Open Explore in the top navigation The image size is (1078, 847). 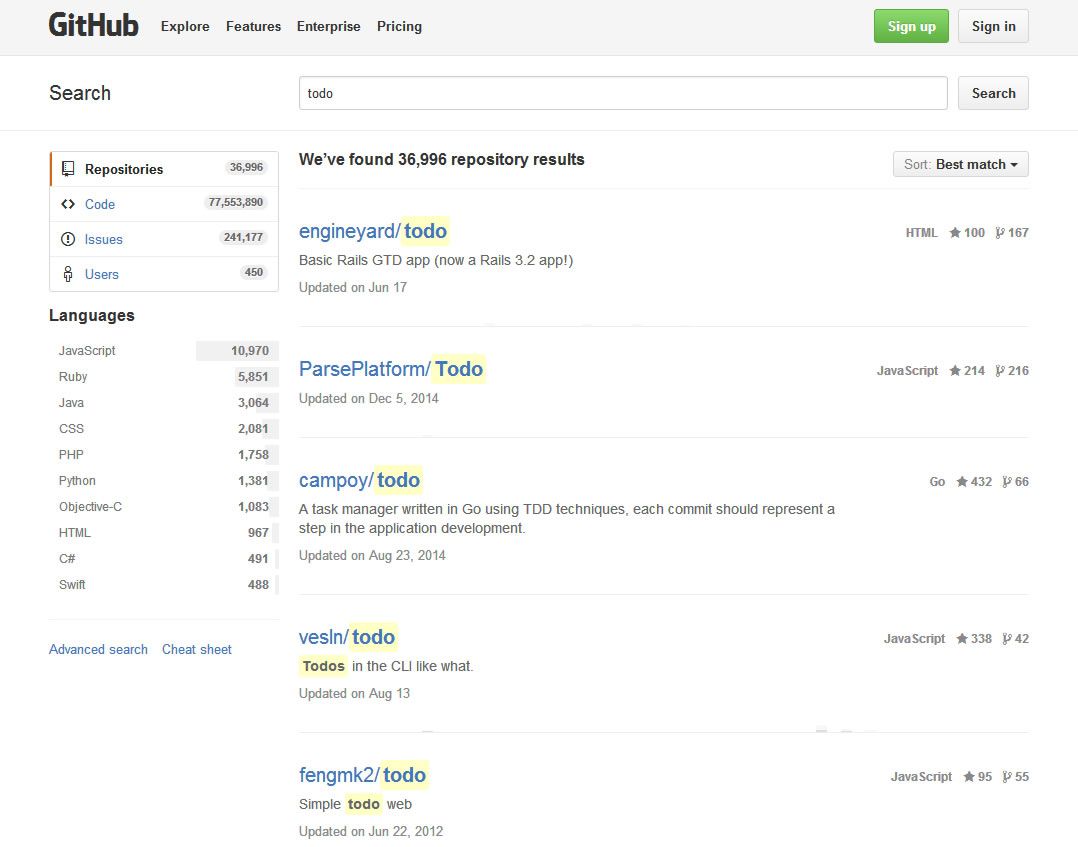point(185,26)
